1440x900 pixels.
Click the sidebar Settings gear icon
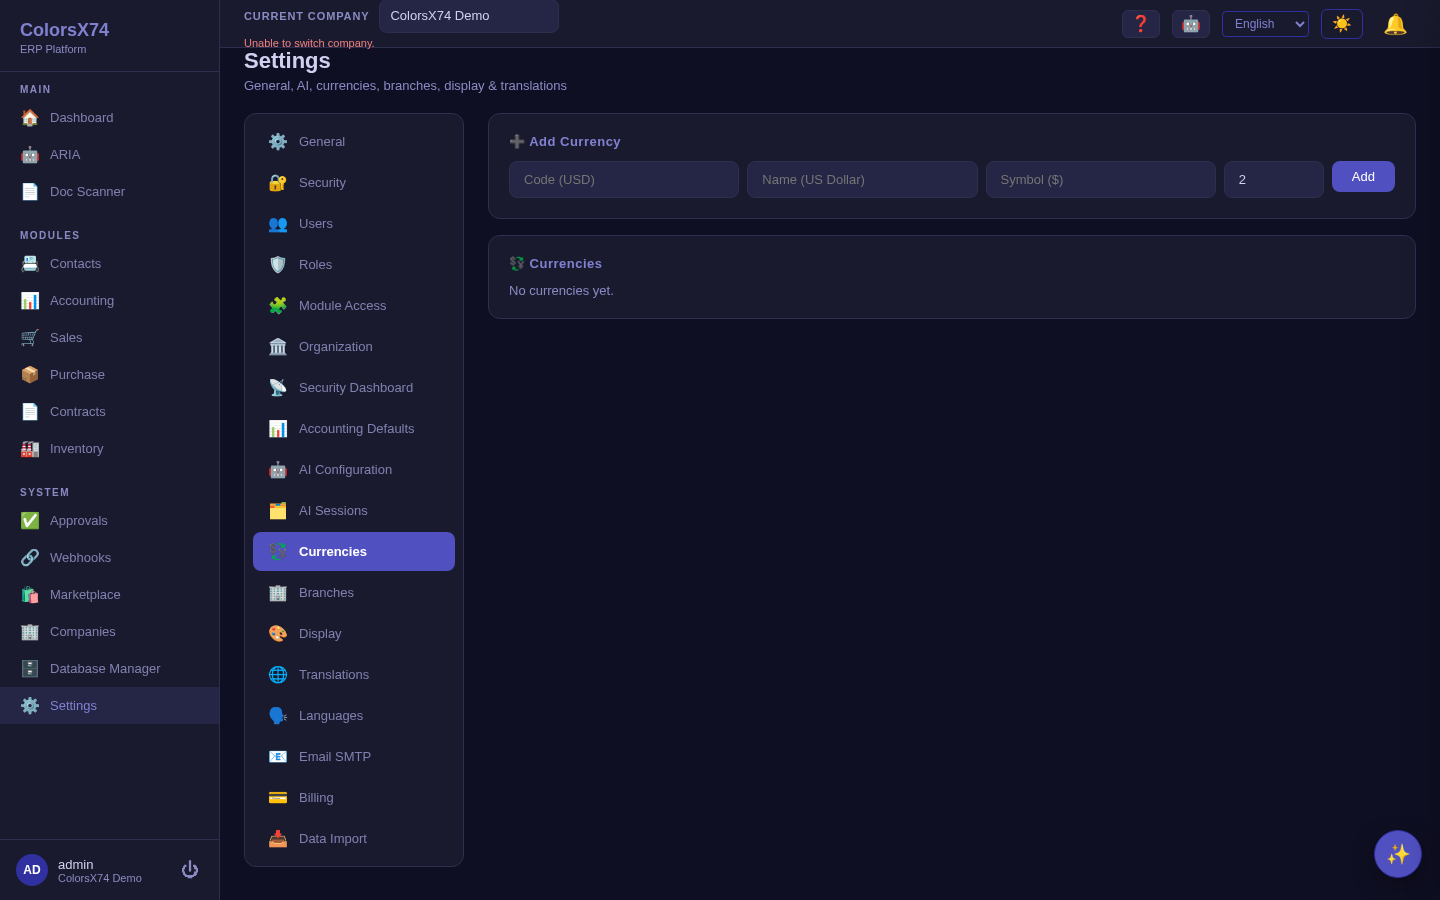point(30,706)
